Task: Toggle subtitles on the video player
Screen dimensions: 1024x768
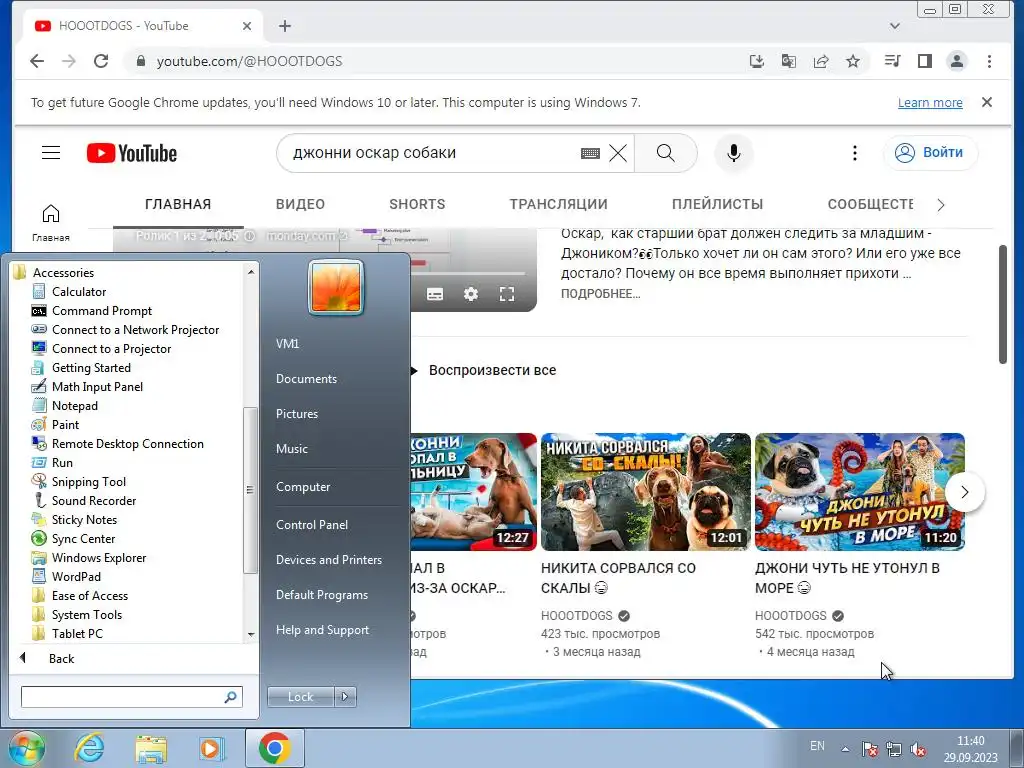Action: click(x=435, y=295)
